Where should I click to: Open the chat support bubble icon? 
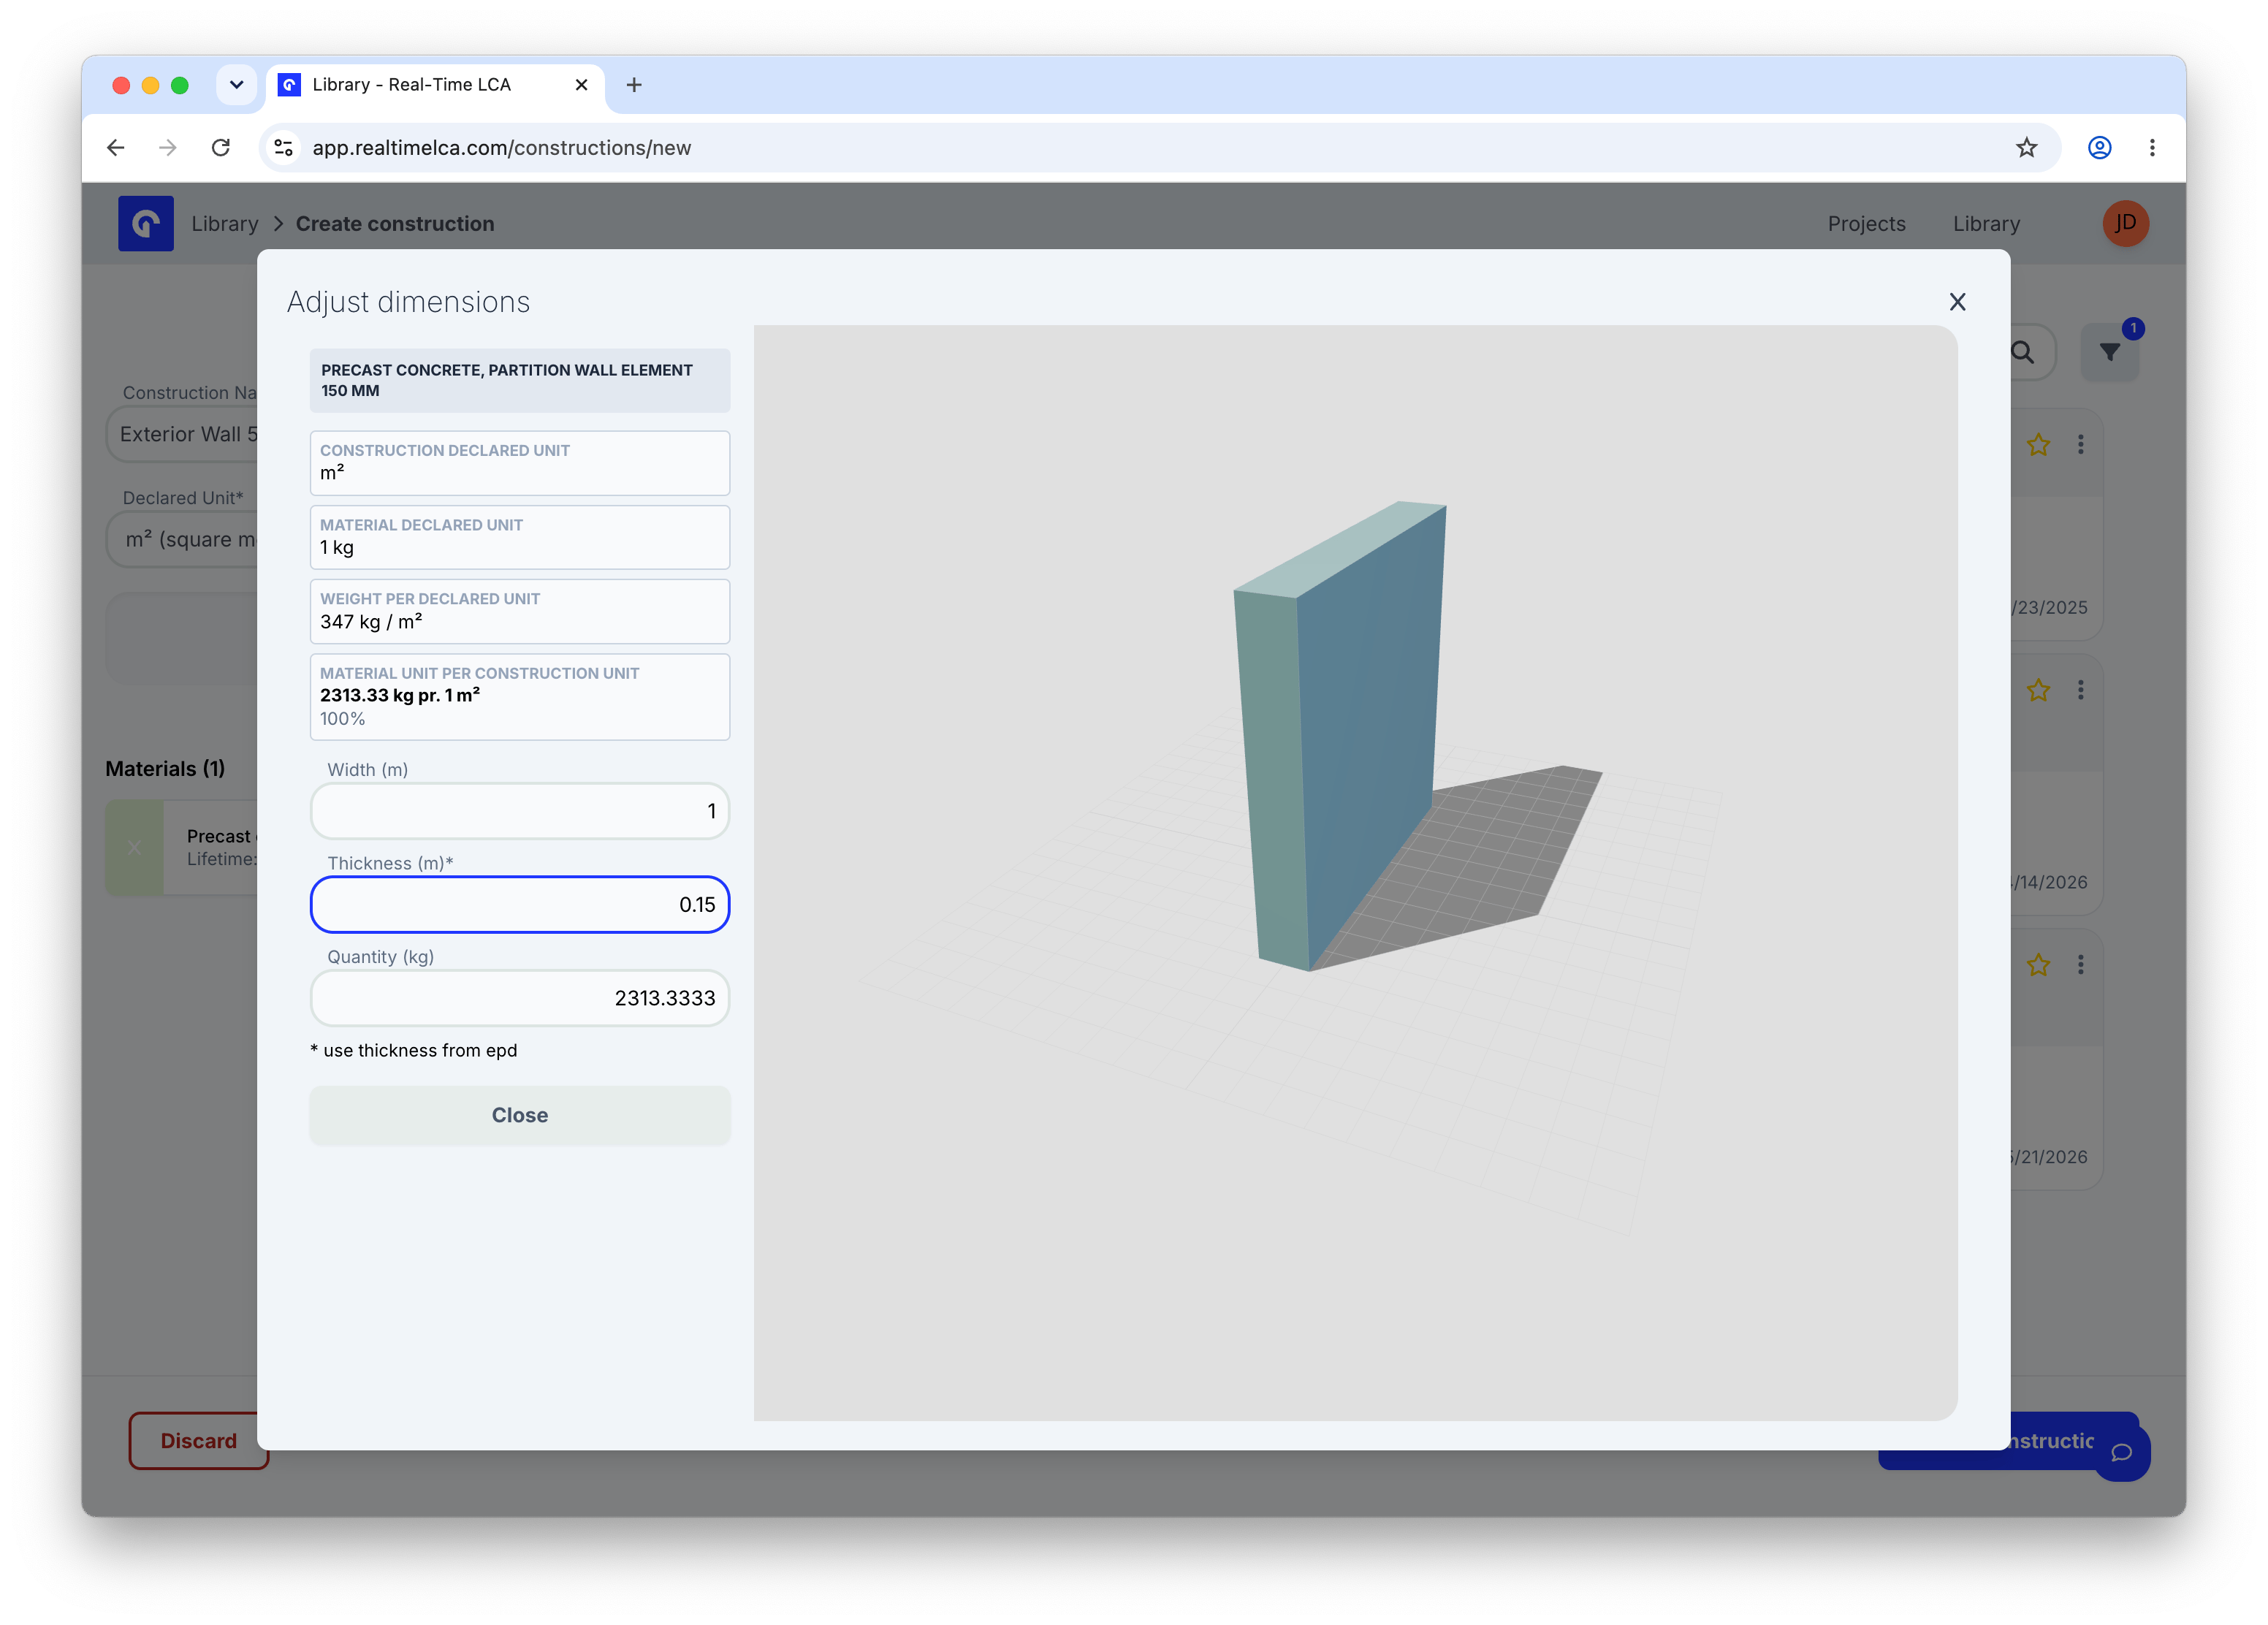[x=2121, y=1453]
